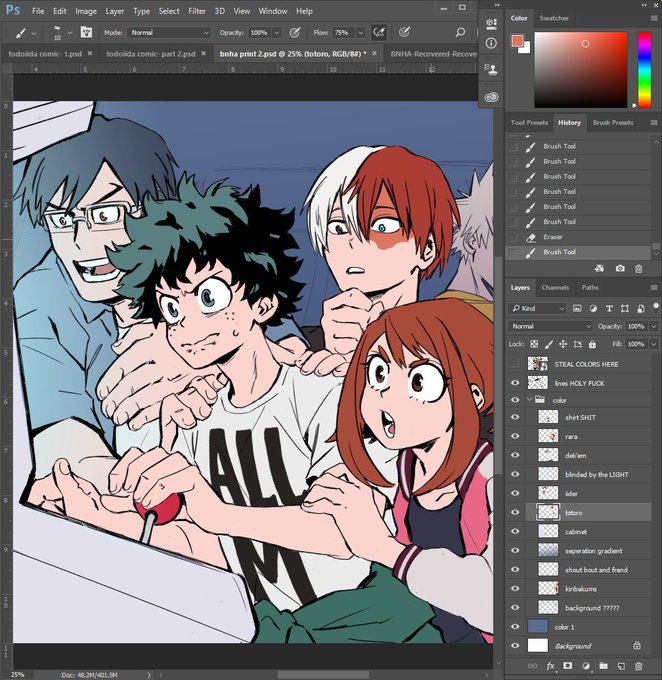Create a new history snapshot camera icon
662x680 pixels.
(x=620, y=268)
